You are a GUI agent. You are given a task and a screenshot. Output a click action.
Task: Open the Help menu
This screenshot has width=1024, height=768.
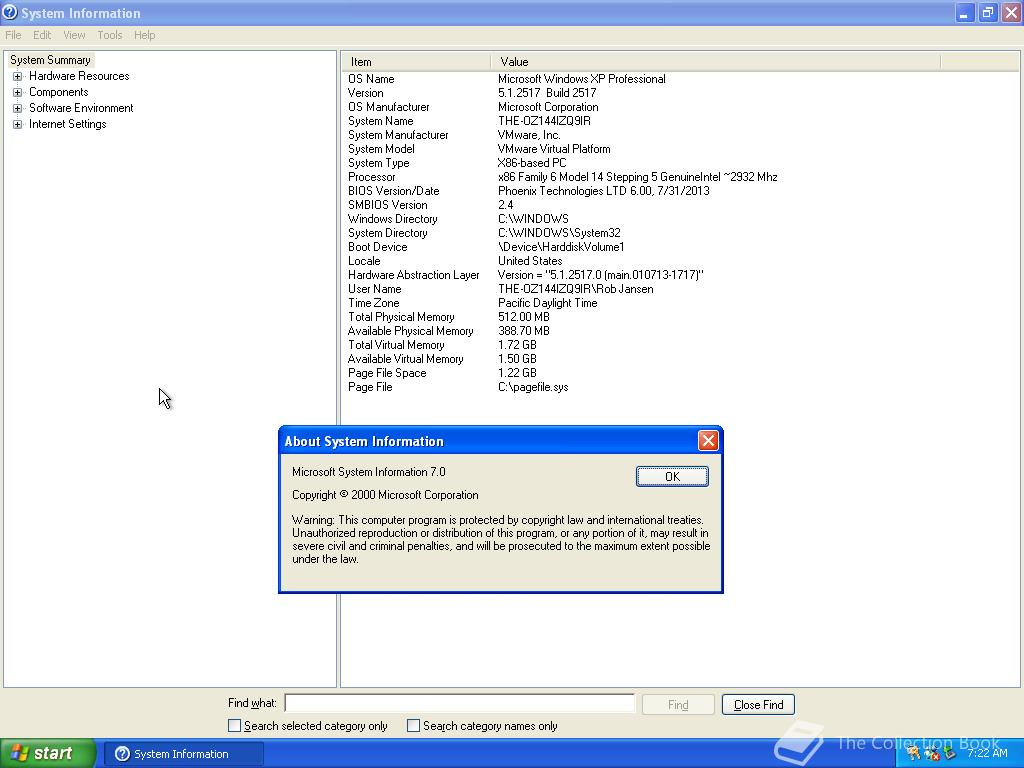point(144,35)
